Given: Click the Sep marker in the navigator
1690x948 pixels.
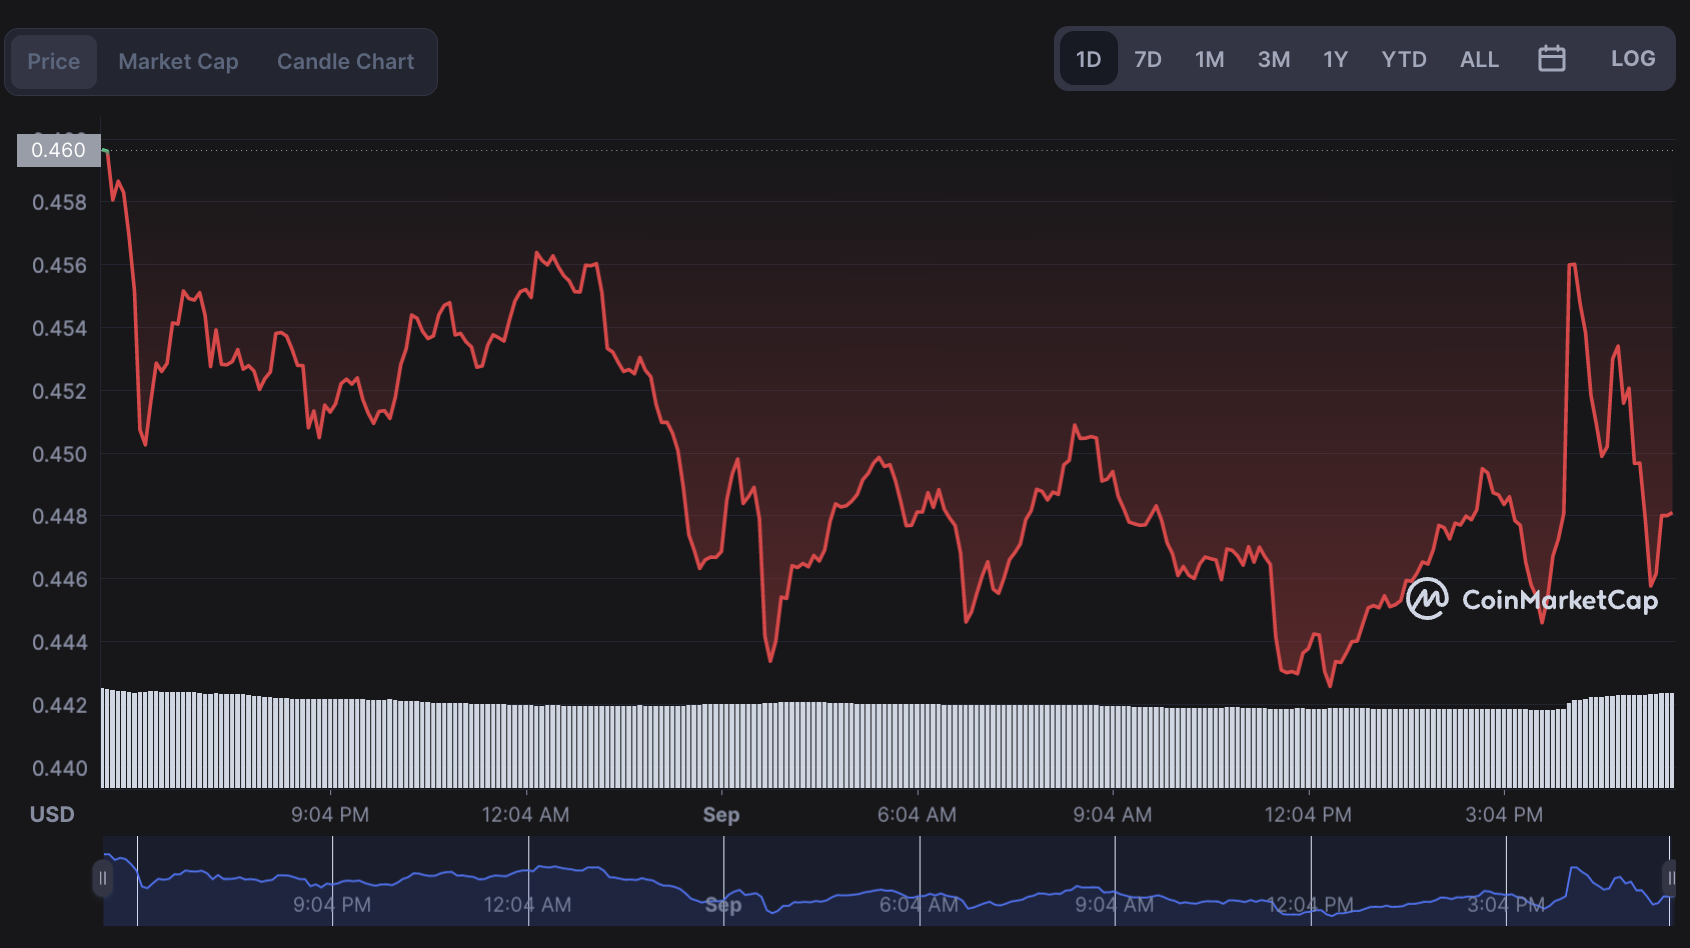Looking at the screenshot, I should pyautogui.click(x=723, y=905).
